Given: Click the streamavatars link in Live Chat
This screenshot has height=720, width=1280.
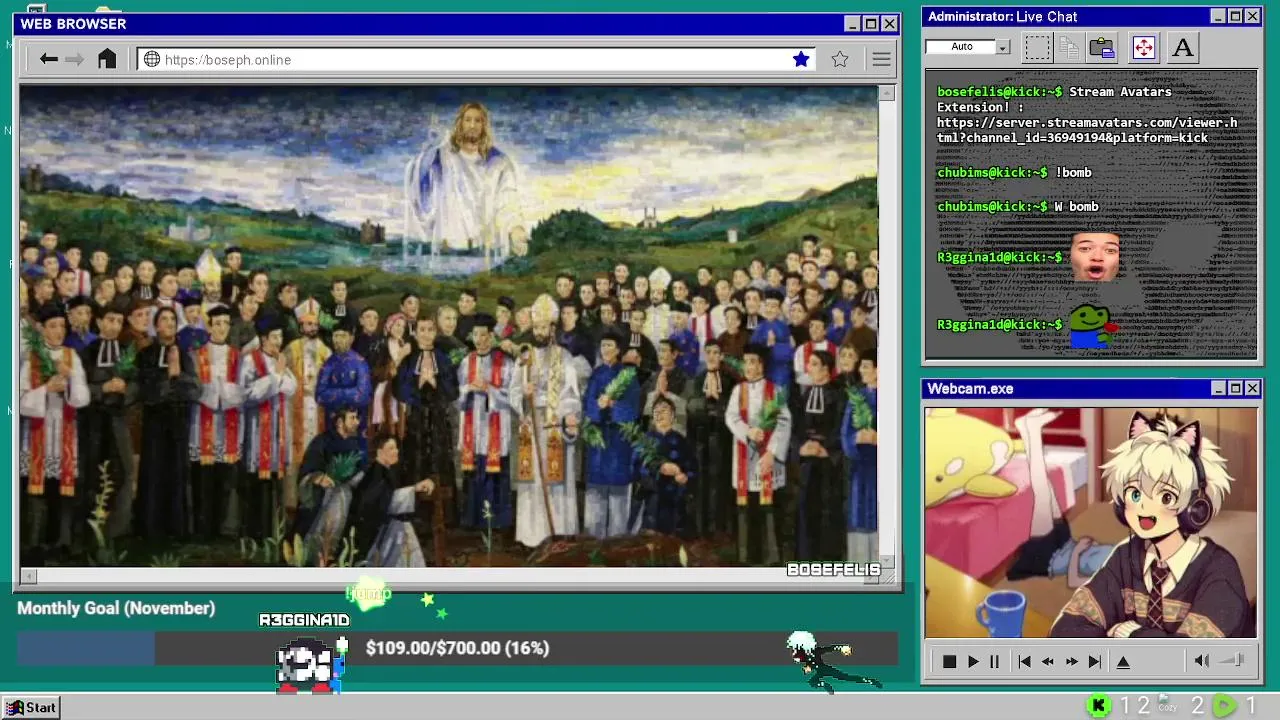Looking at the screenshot, I should (x=1086, y=130).
